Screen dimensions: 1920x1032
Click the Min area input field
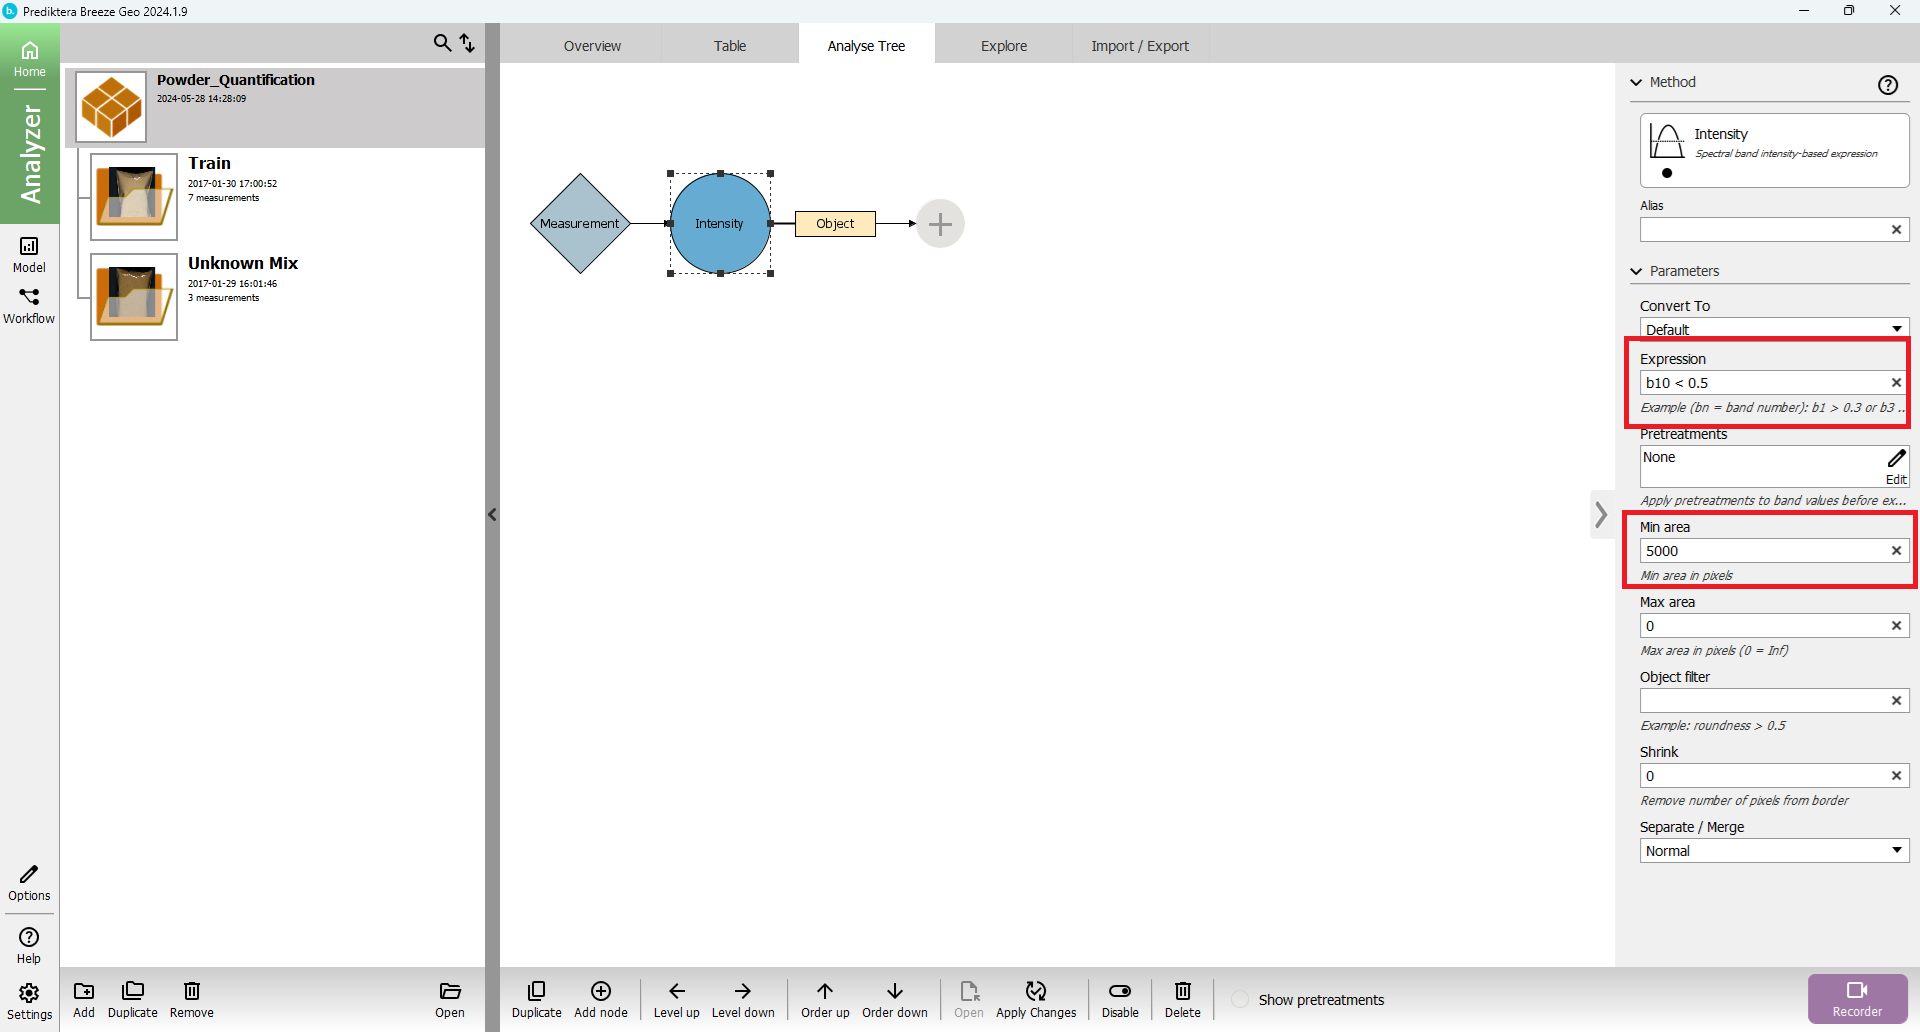(x=1762, y=551)
